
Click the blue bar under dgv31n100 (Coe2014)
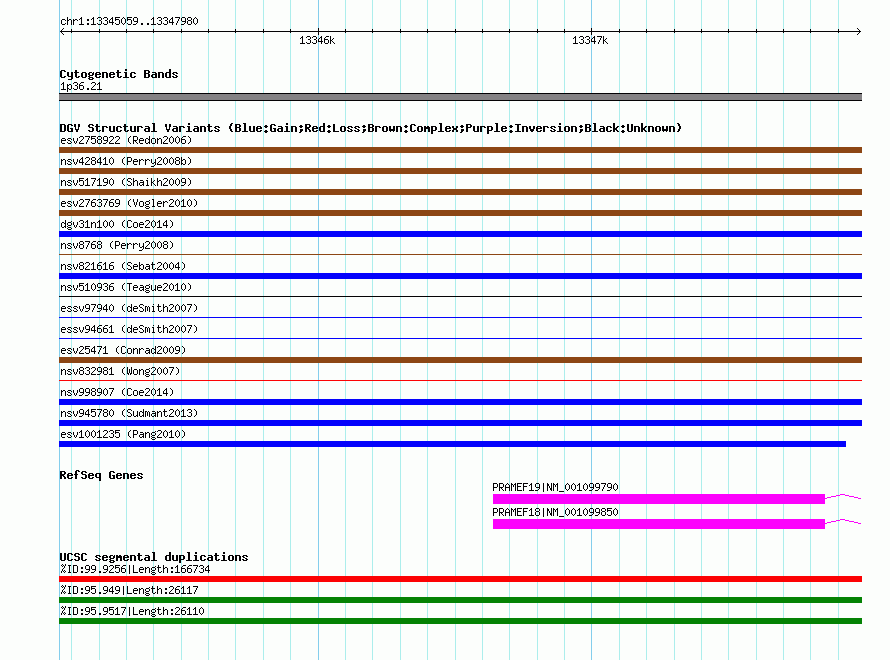pos(460,234)
